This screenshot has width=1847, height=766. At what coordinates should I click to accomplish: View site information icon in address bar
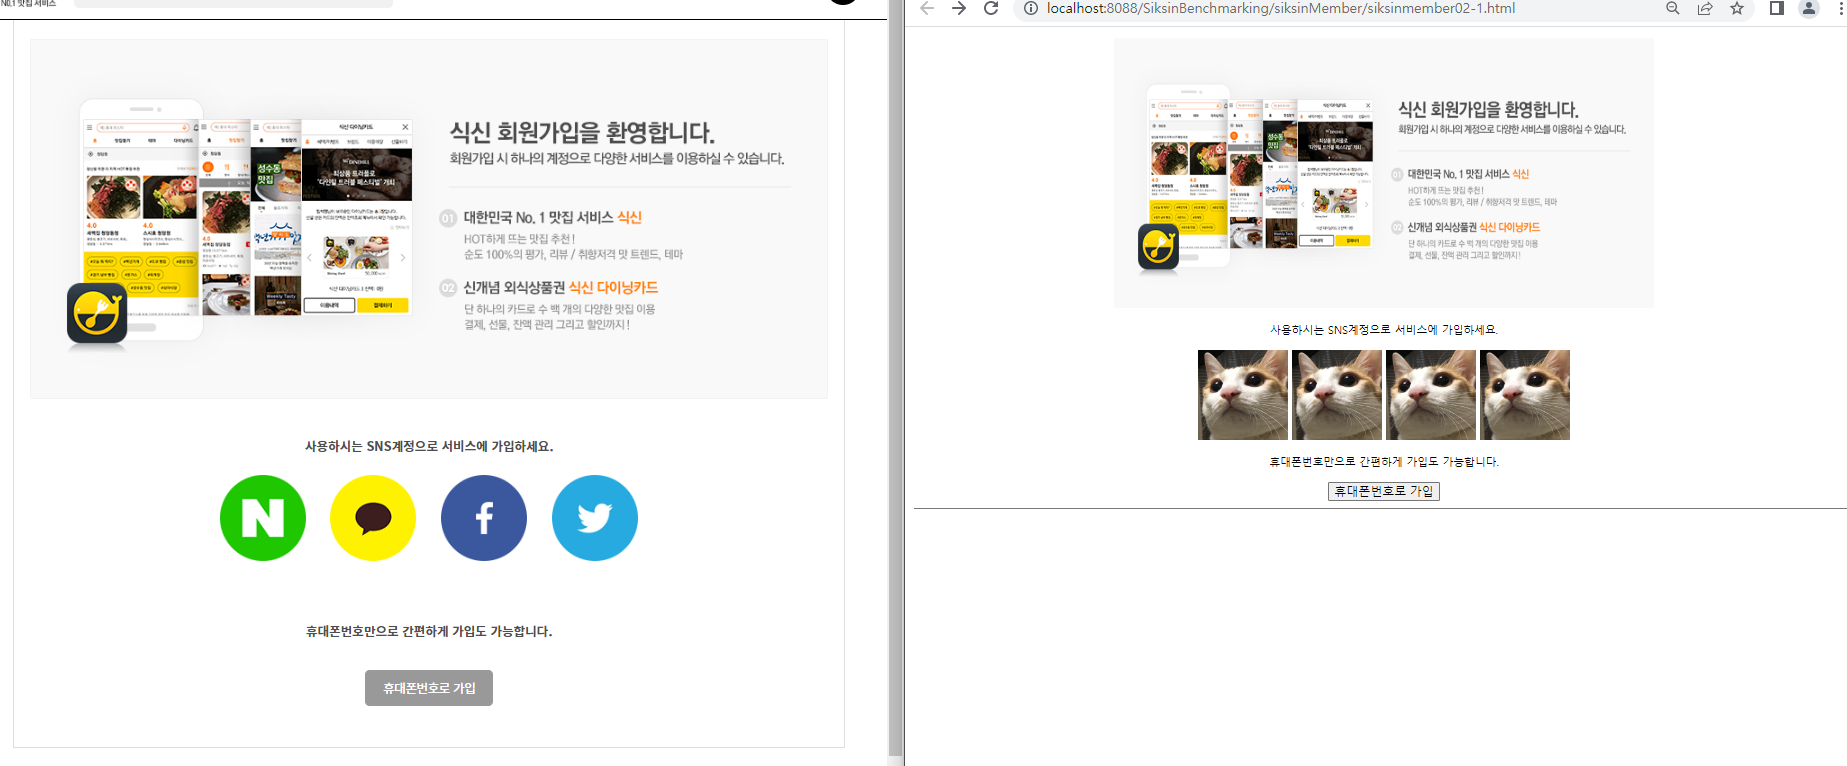pos(1031,9)
